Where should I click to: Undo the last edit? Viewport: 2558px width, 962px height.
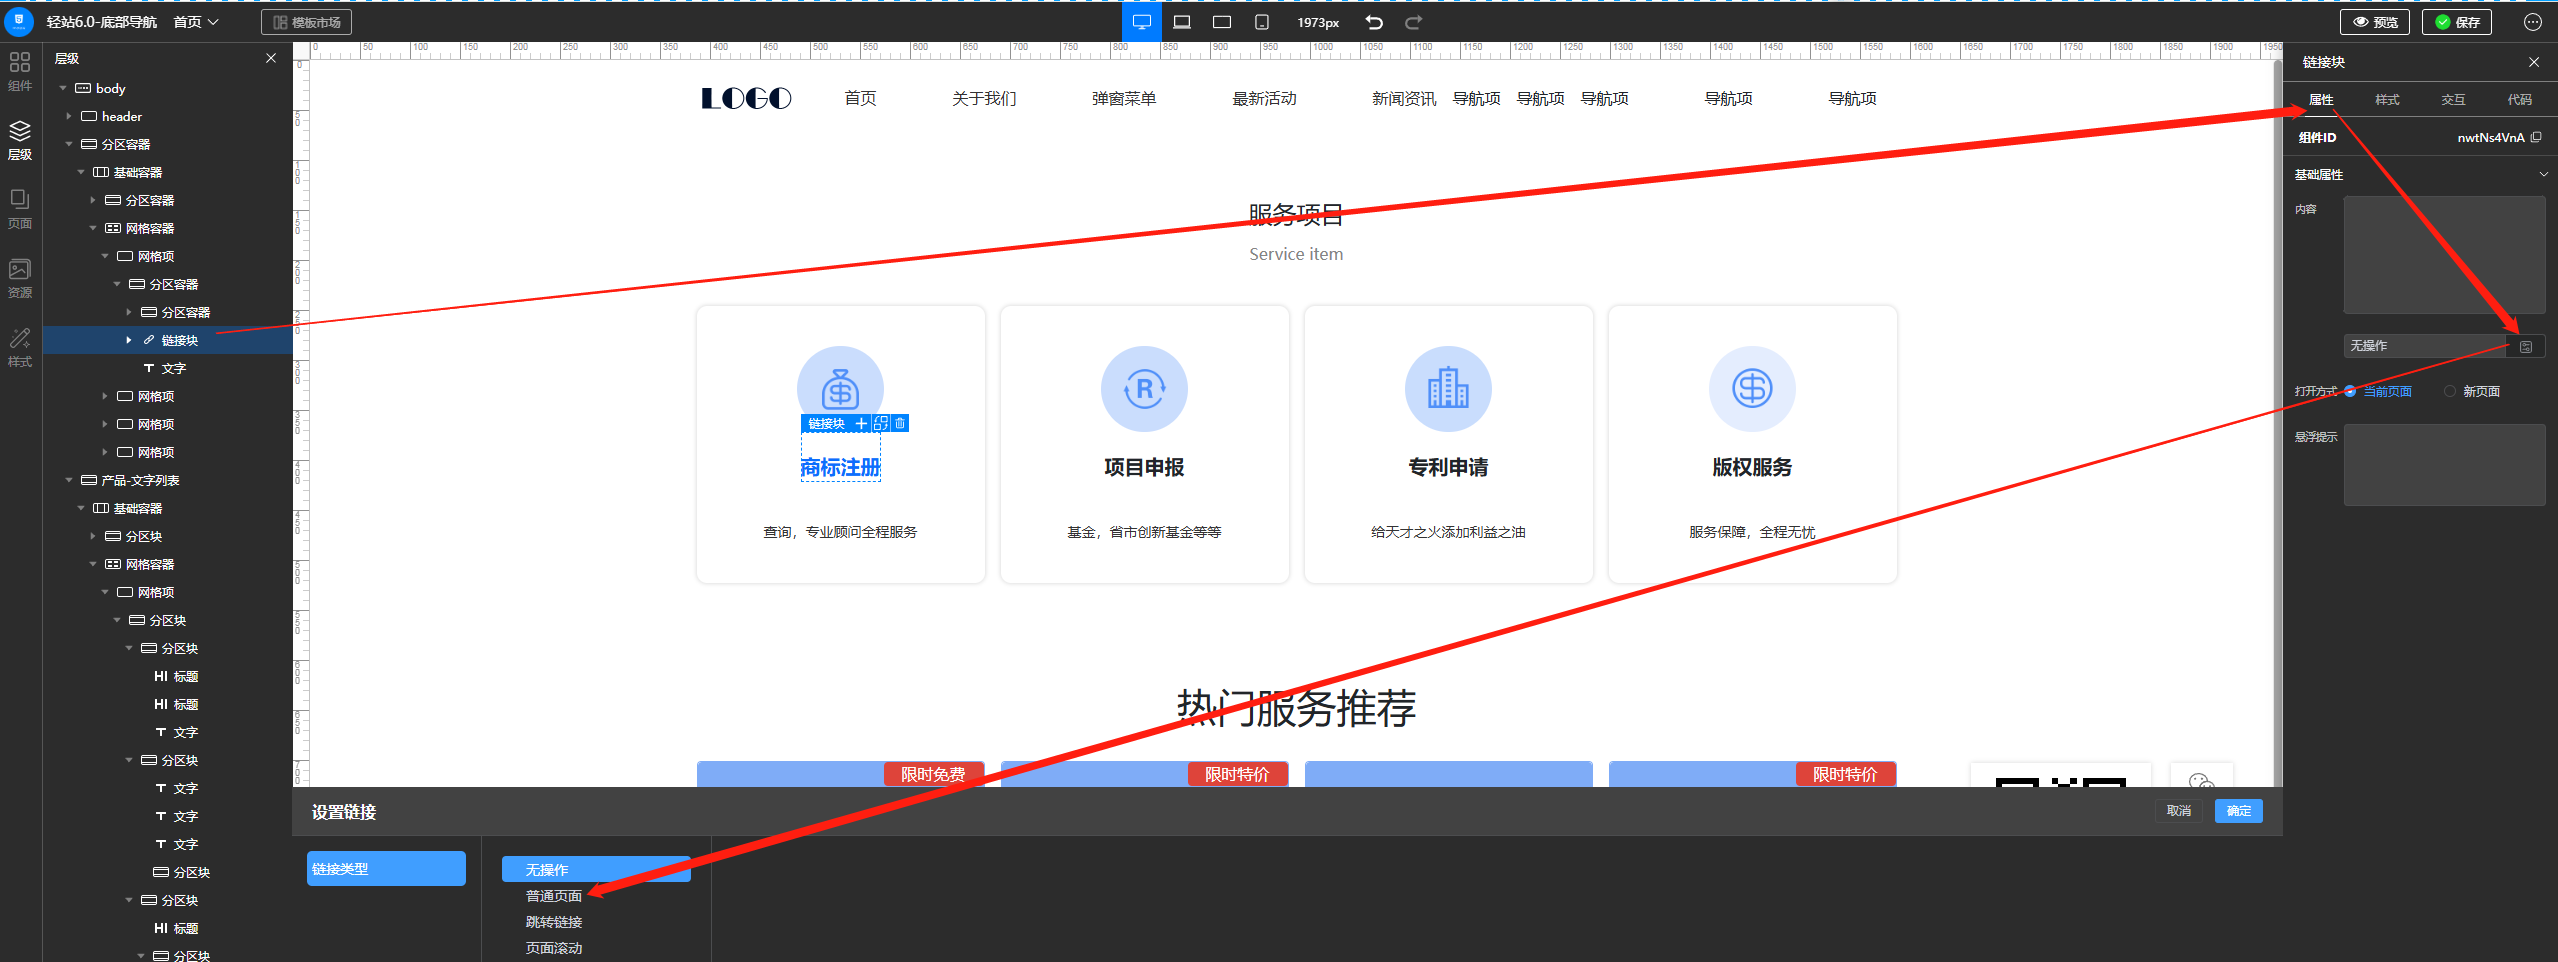1374,22
